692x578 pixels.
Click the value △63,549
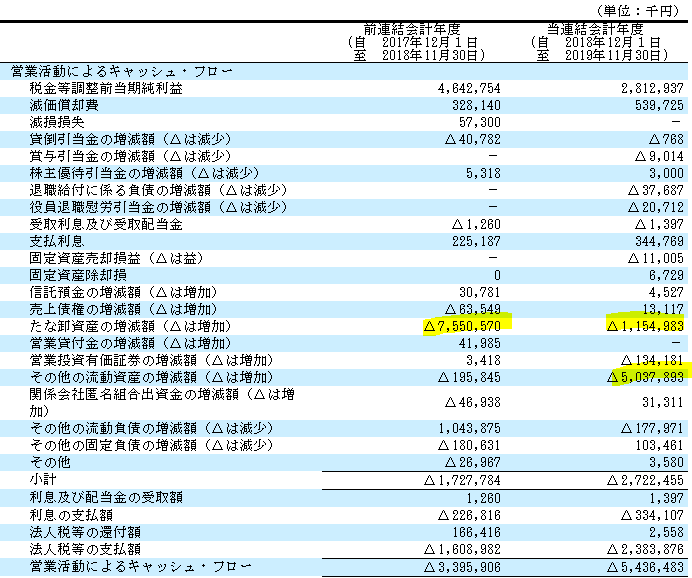473,309
